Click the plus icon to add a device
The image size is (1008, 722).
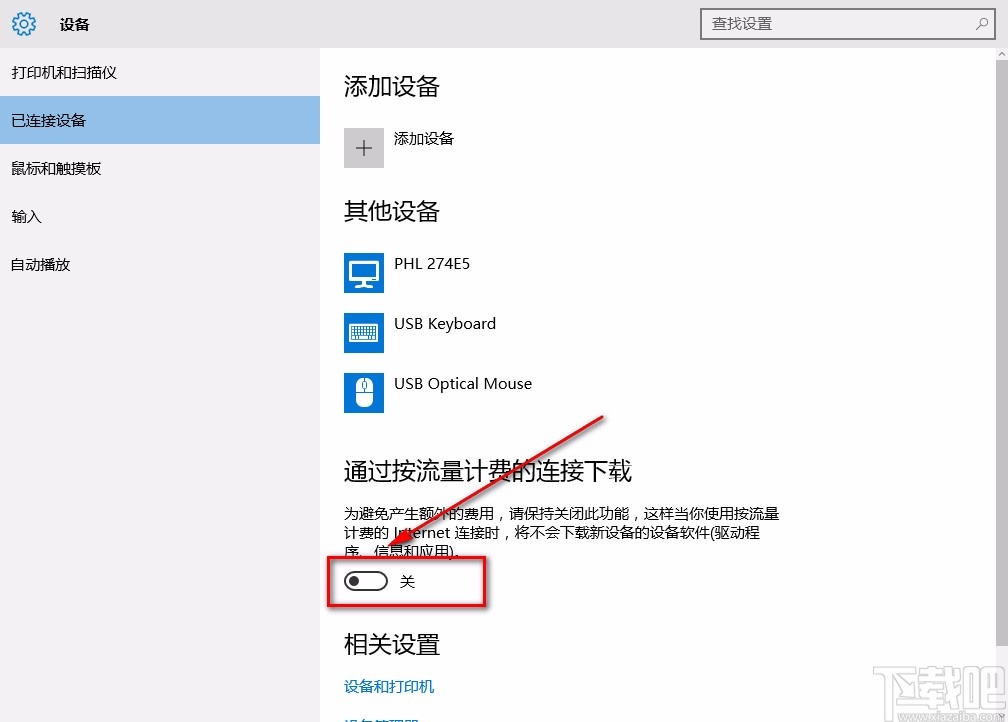pyautogui.click(x=363, y=147)
